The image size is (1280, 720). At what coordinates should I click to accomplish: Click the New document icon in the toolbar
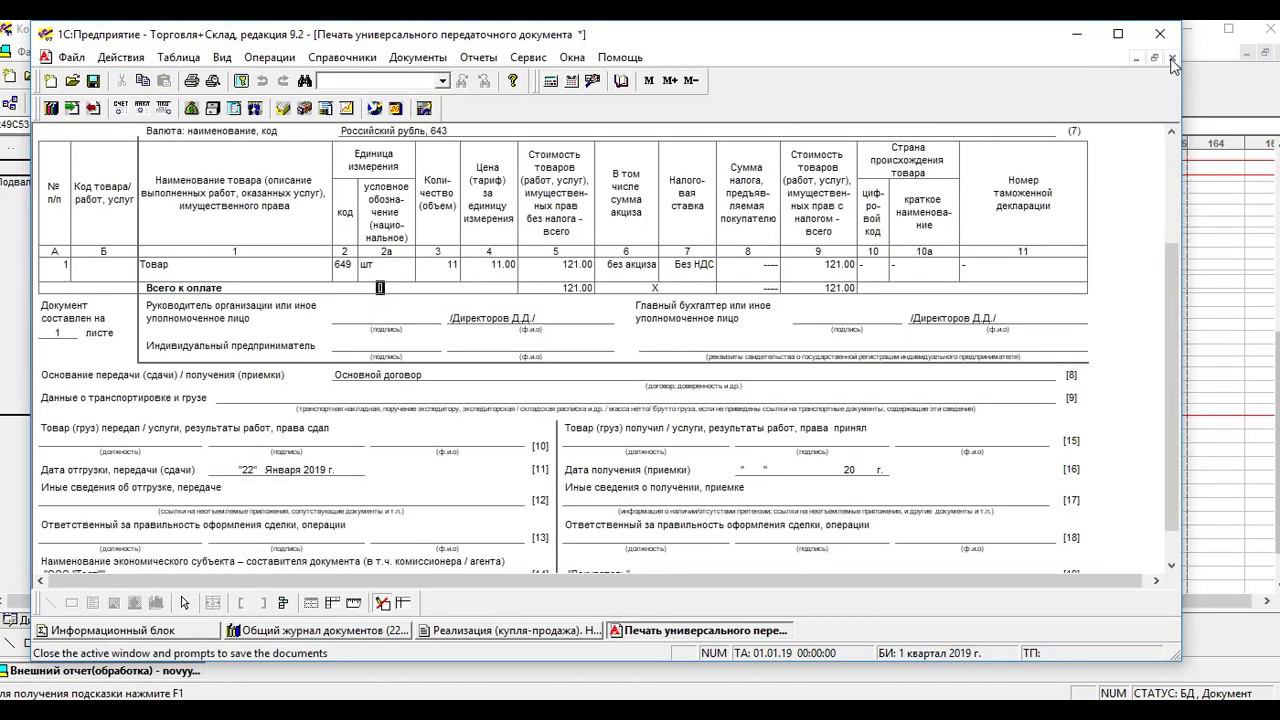click(x=51, y=81)
